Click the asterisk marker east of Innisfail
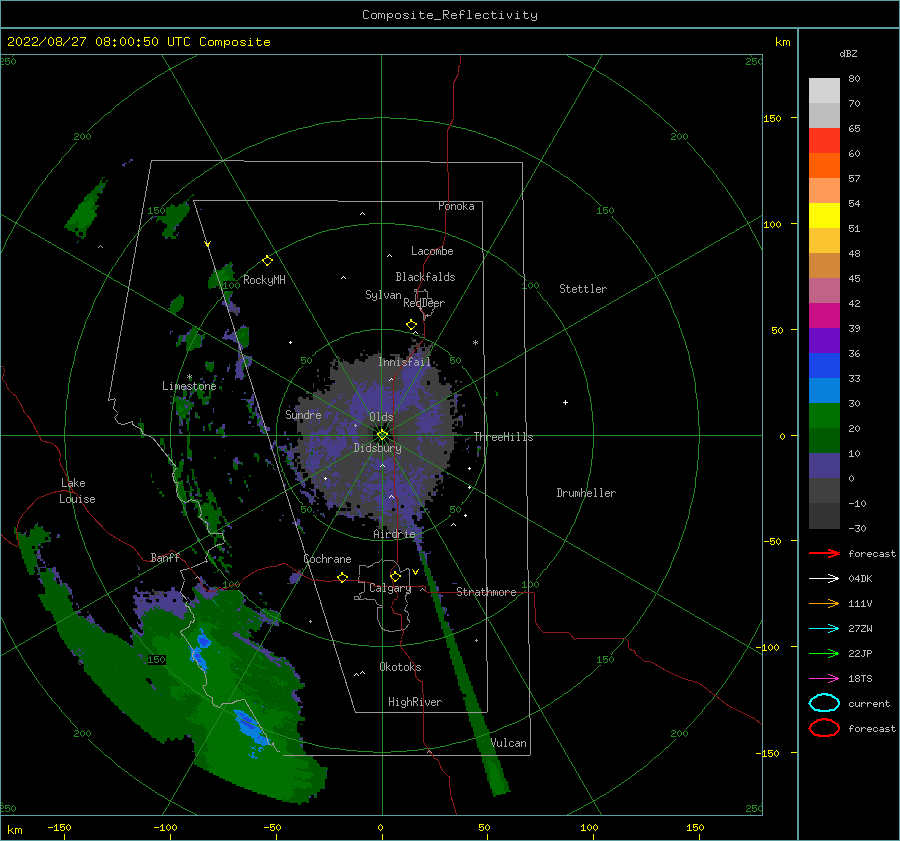The height and width of the screenshot is (841, 900). tap(475, 343)
